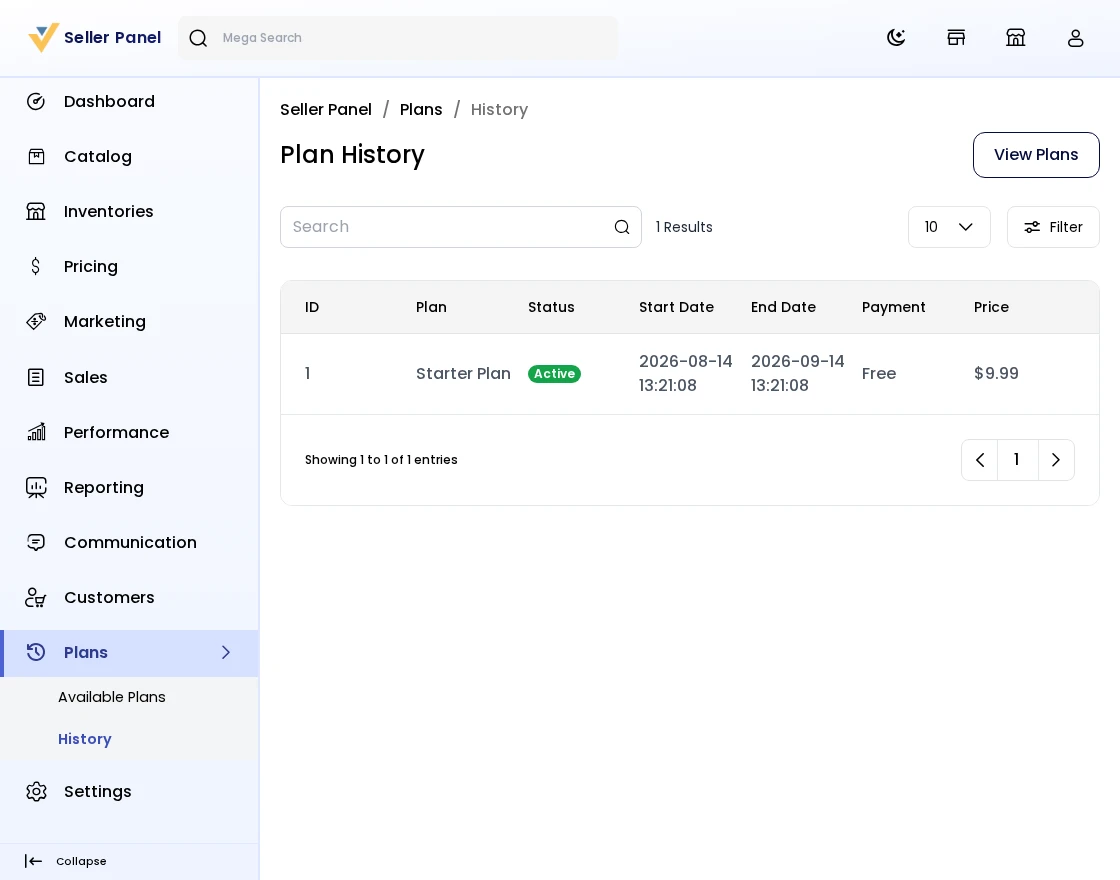Click the Performance chart icon
The width and height of the screenshot is (1120, 880).
click(36, 432)
